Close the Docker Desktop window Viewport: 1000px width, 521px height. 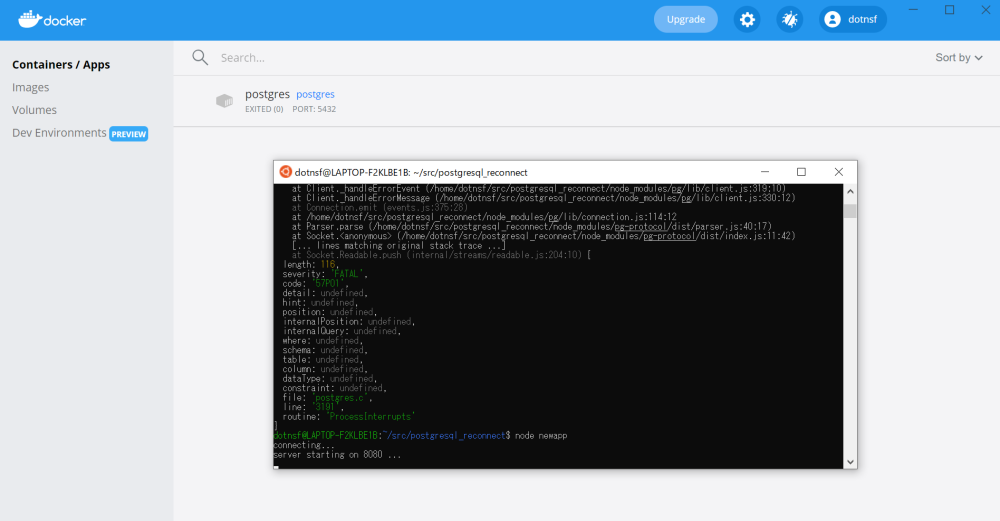tap(985, 10)
